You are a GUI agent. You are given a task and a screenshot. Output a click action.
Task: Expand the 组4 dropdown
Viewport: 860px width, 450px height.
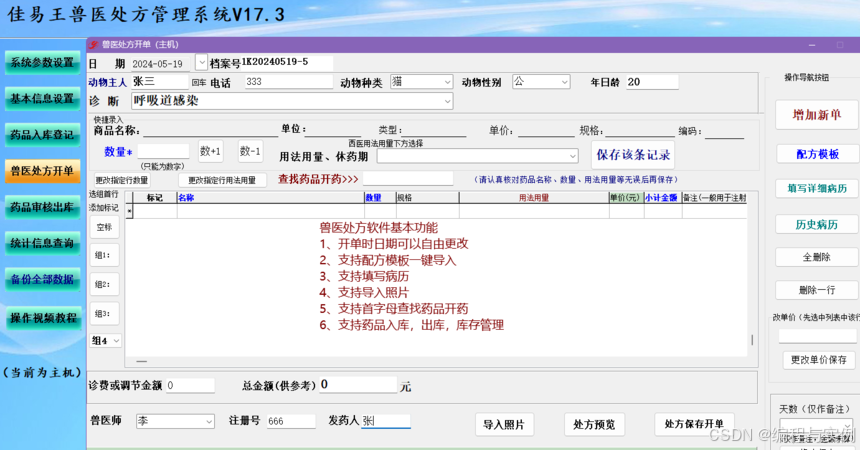click(x=116, y=341)
